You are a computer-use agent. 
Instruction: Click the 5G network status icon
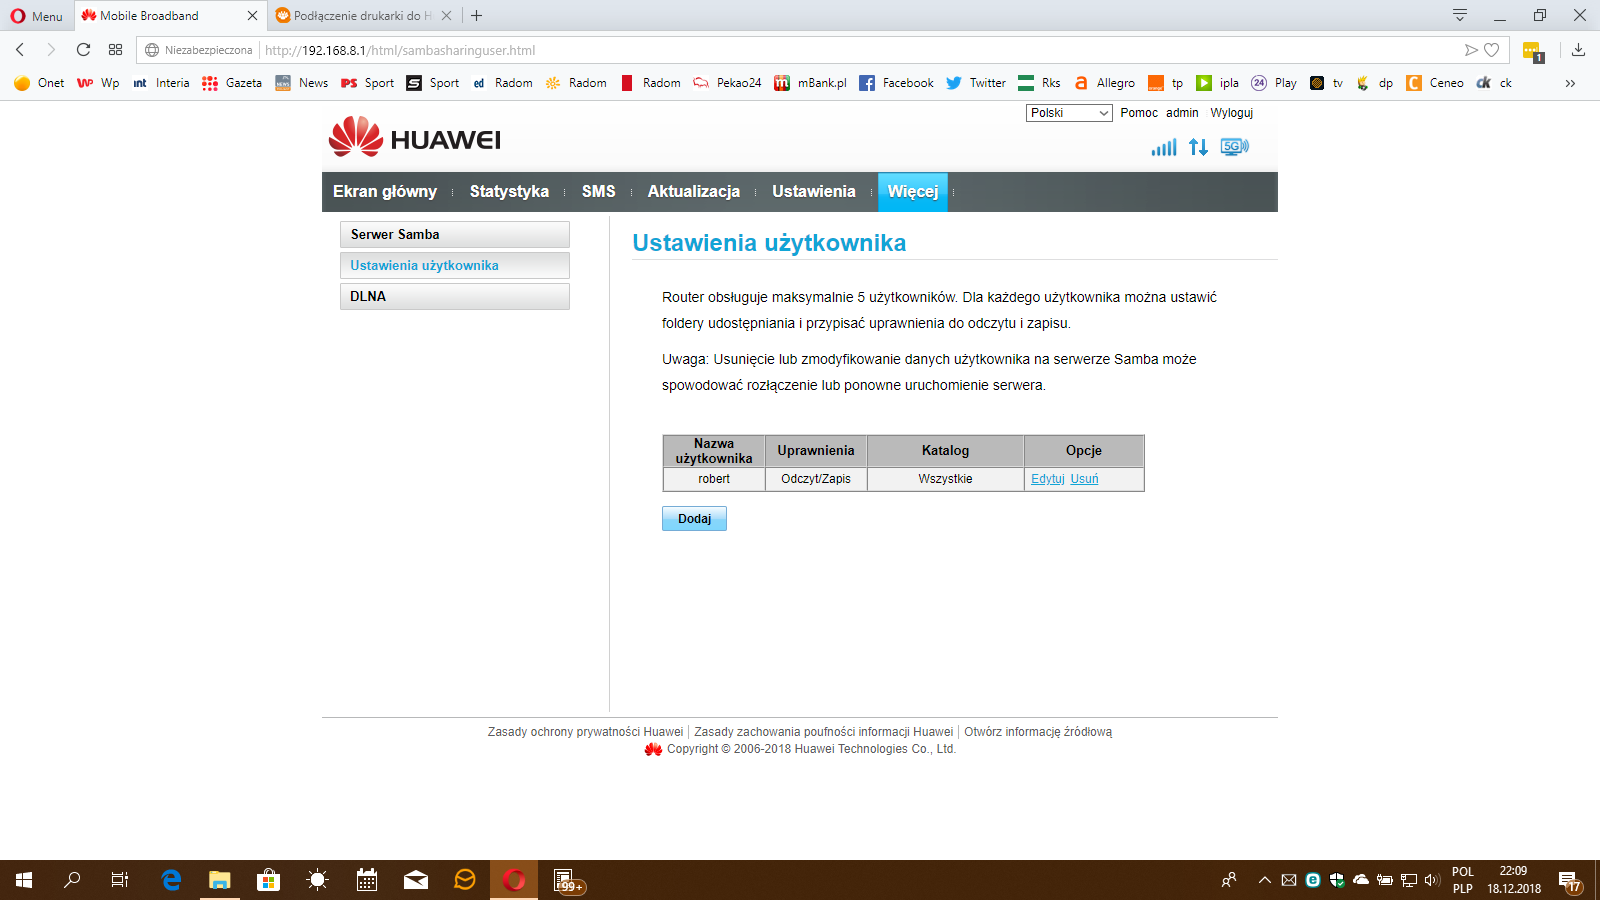point(1232,146)
